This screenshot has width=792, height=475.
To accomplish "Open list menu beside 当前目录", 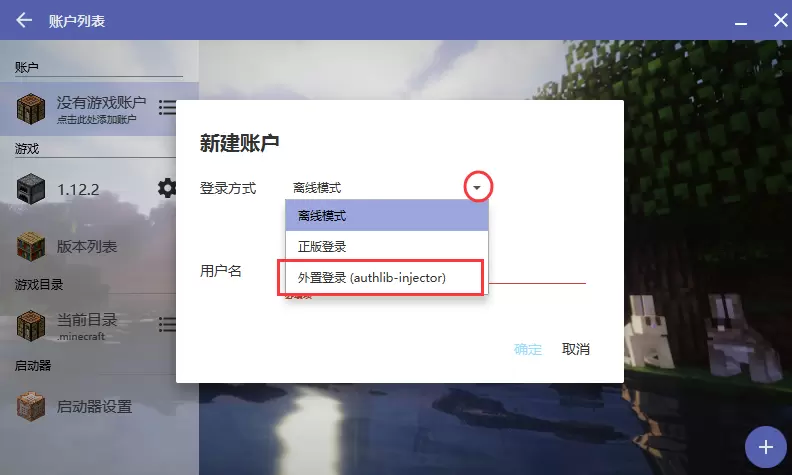I will pyautogui.click(x=167, y=324).
